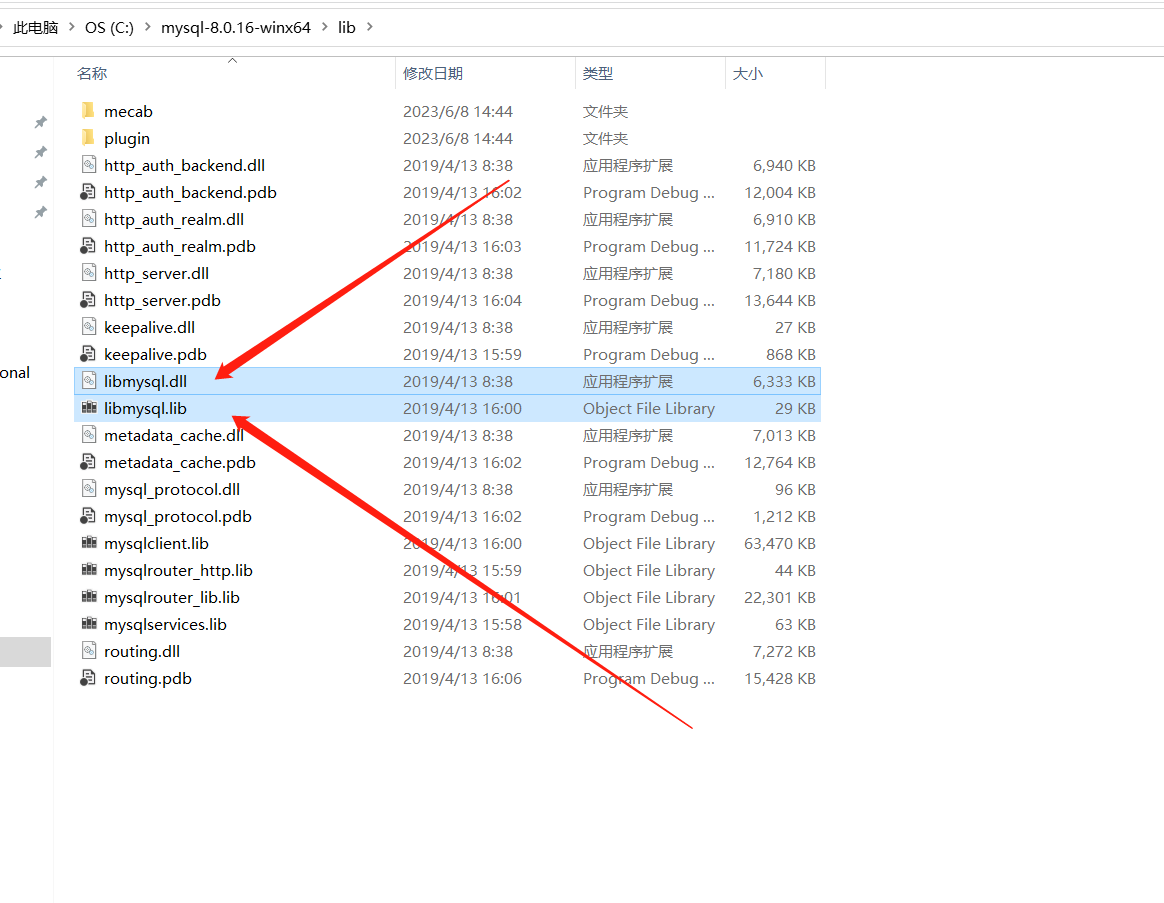
Task: Select http_server.dll file icon
Action: 88,273
